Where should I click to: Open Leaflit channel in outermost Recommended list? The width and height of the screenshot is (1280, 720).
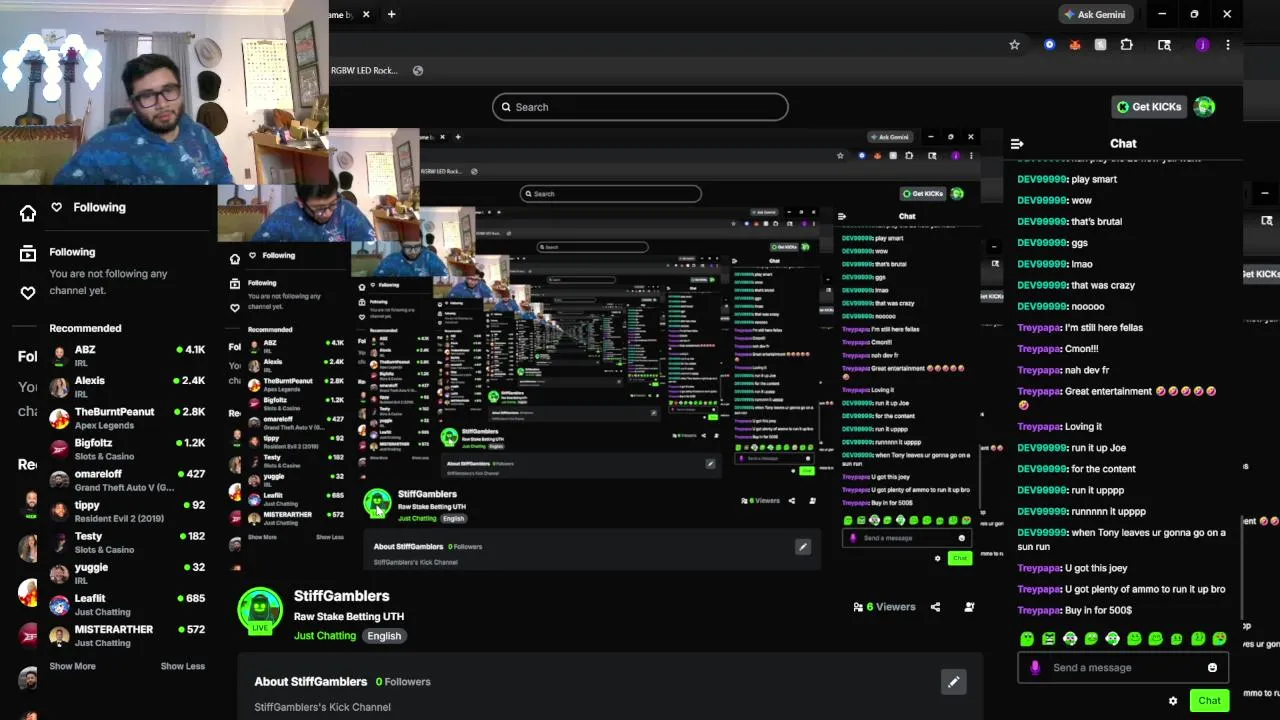[127, 604]
